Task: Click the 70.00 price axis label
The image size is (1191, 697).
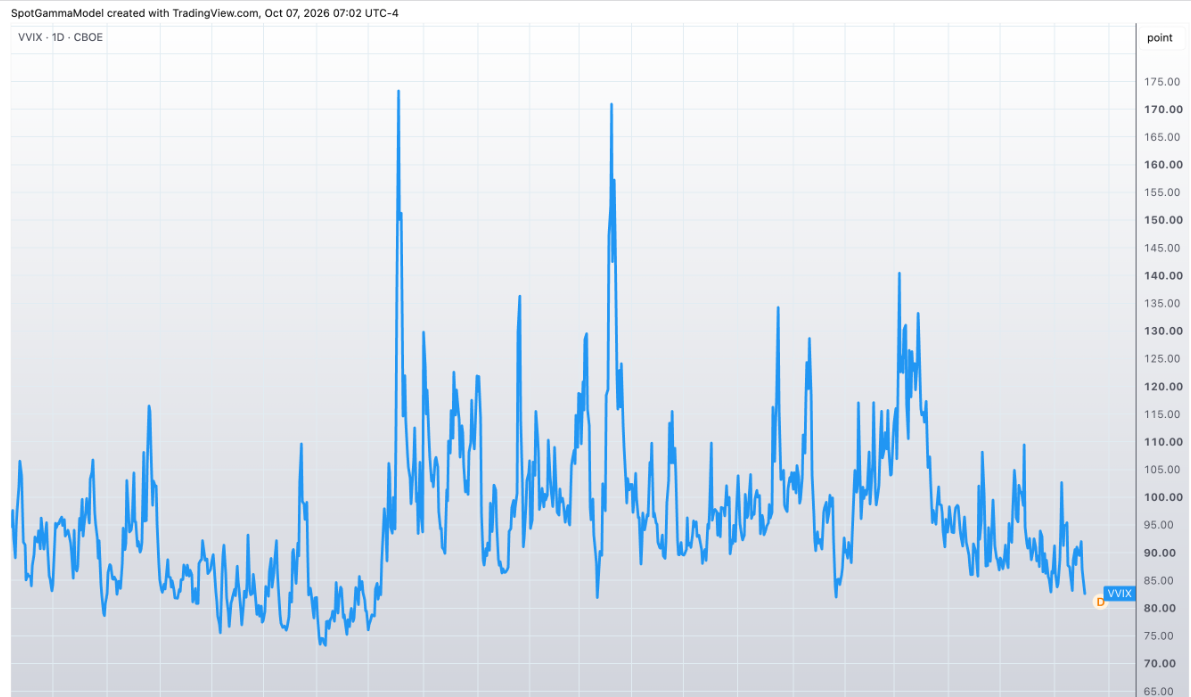Action: 1160,664
